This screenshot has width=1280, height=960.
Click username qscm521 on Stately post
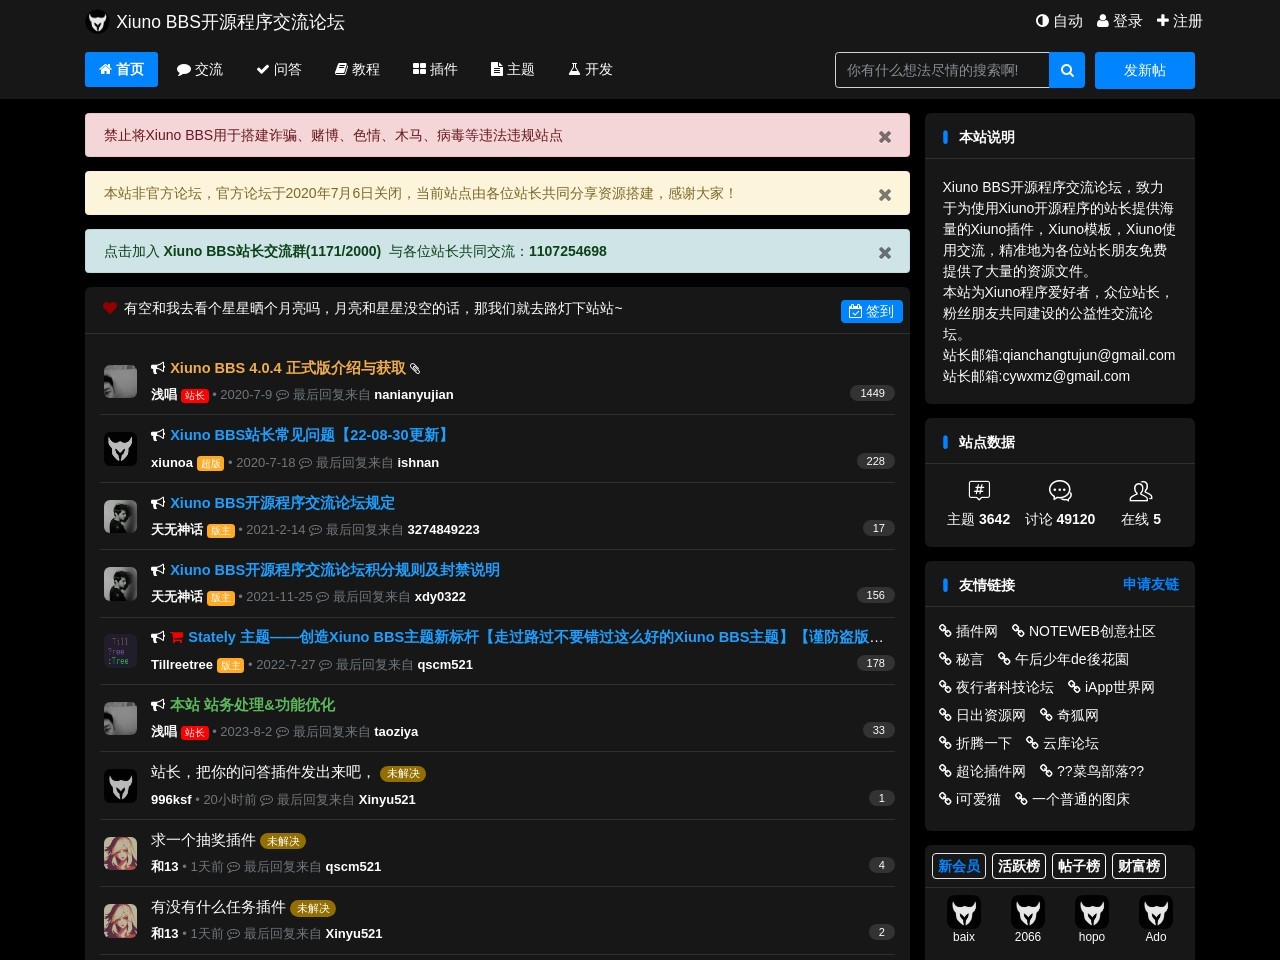[445, 665]
